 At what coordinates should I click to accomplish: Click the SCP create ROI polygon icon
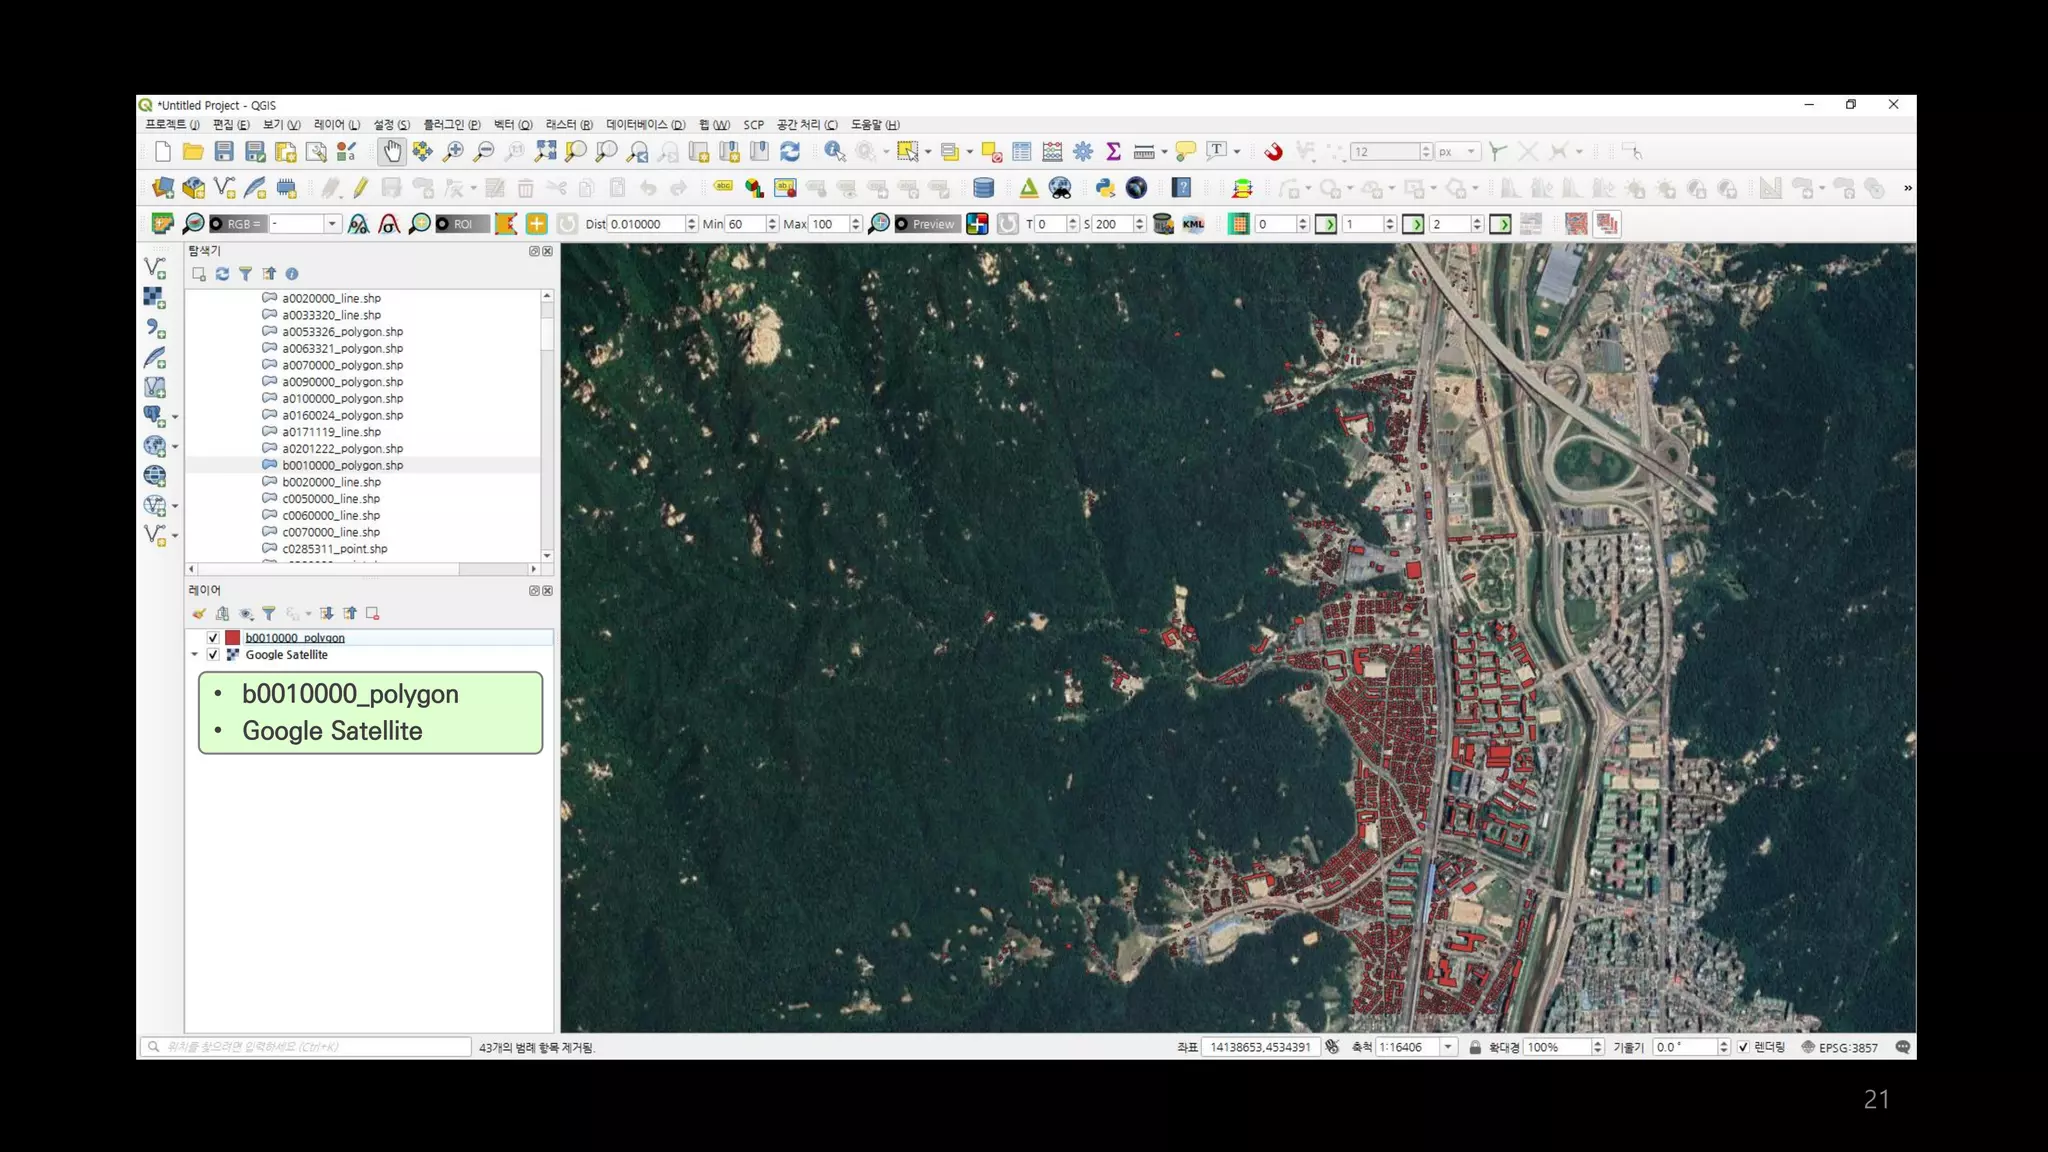point(506,224)
